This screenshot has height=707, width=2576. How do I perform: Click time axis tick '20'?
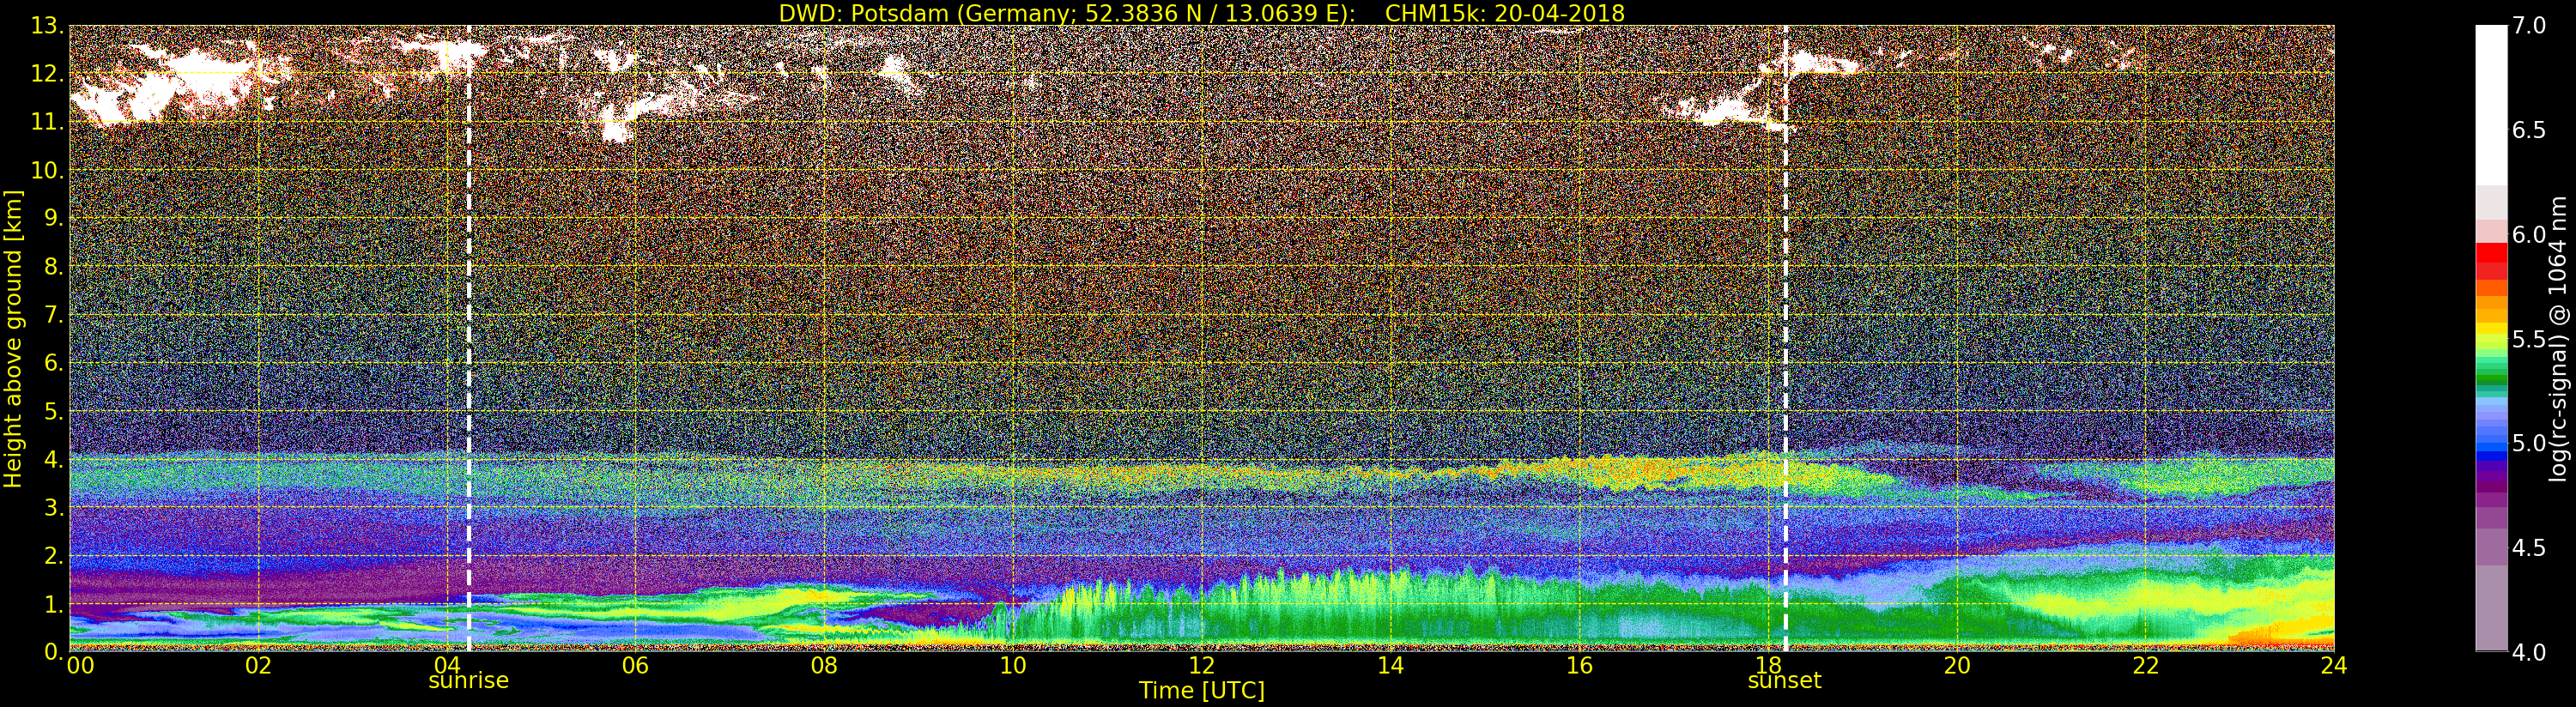tap(1957, 666)
